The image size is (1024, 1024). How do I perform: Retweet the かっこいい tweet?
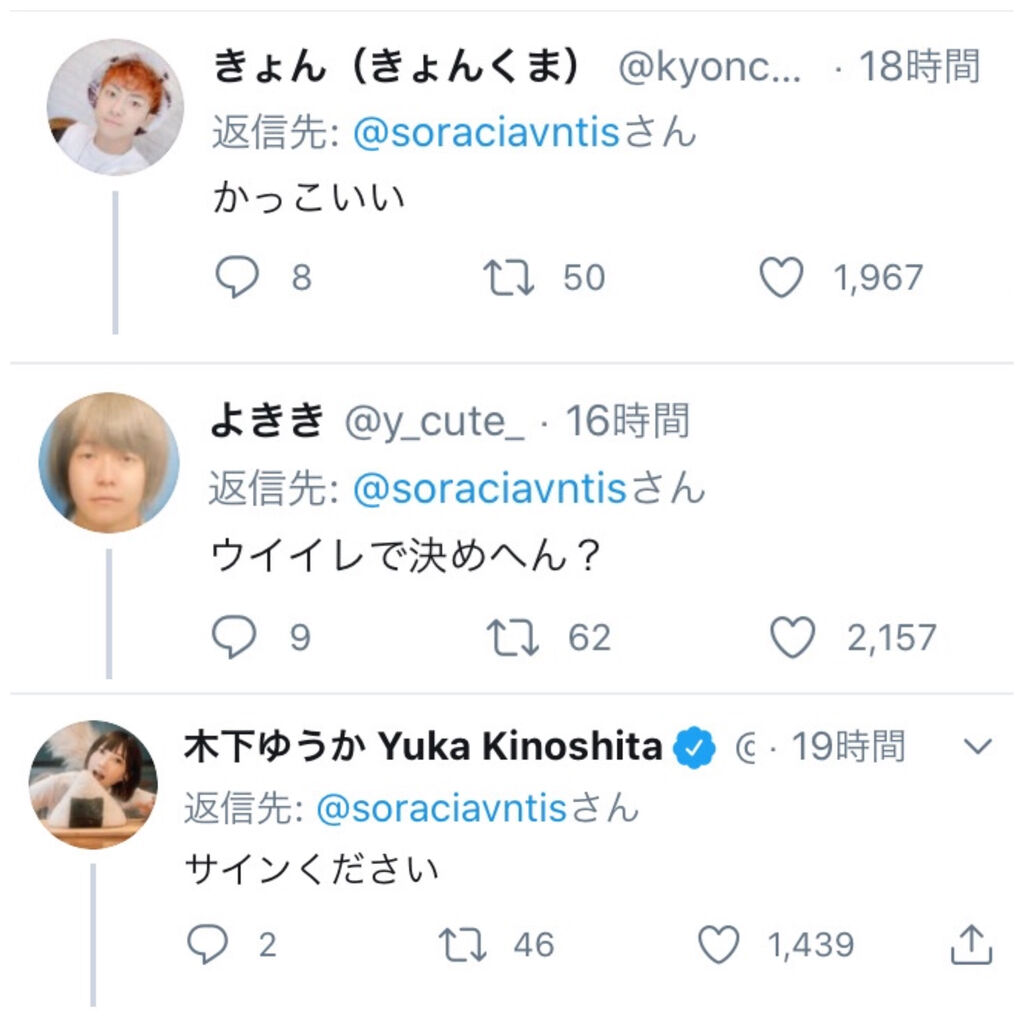509,277
